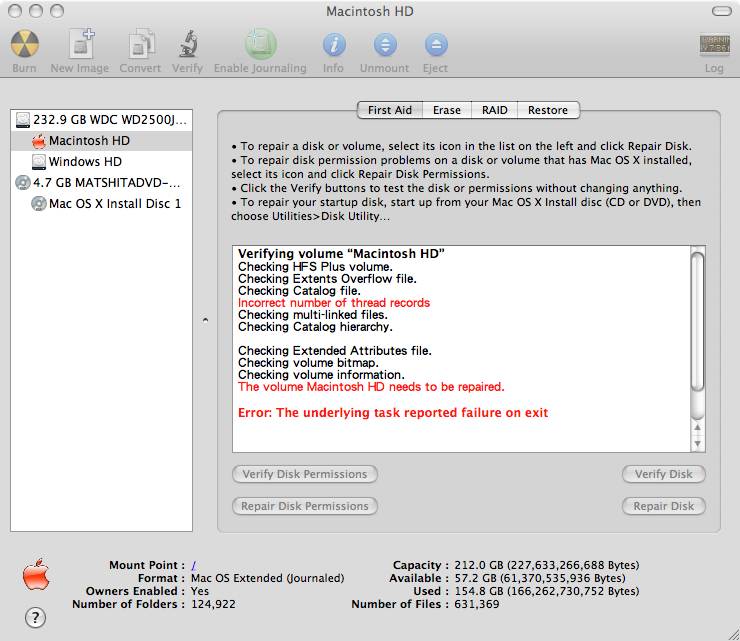Open the mount point slash link
Viewport: 740px width, 641px height.
(193, 565)
